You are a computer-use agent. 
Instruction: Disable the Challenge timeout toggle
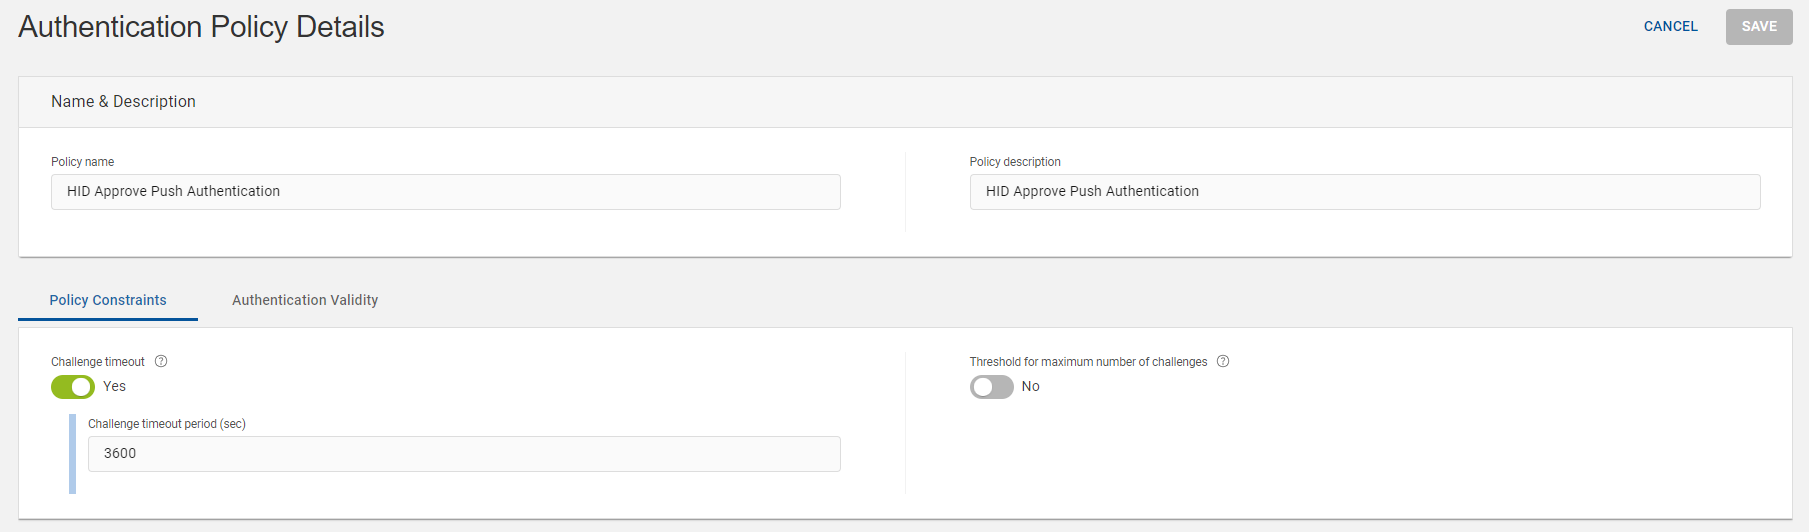pyautogui.click(x=73, y=387)
